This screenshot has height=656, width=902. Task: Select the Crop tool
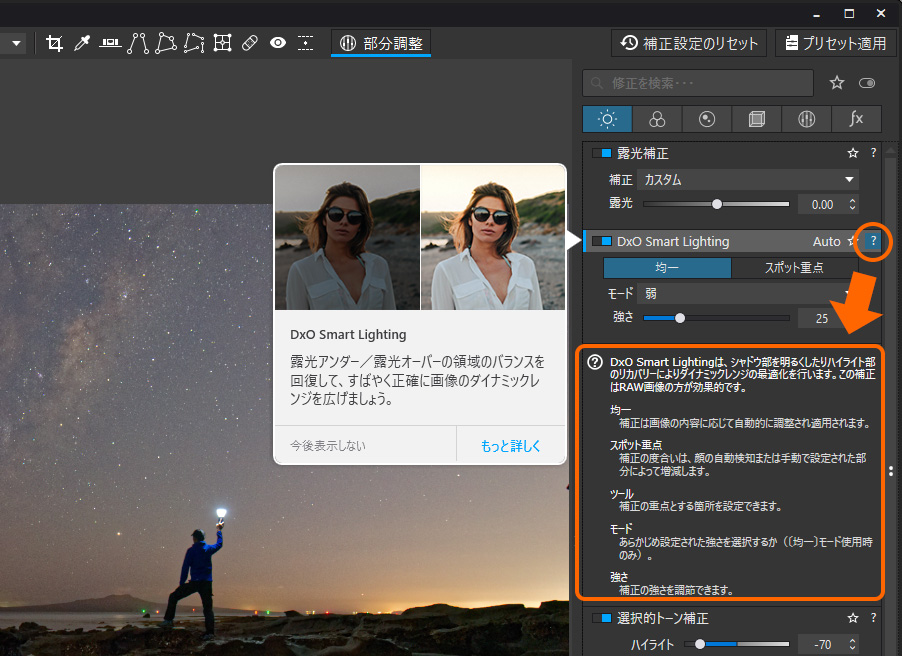pyautogui.click(x=54, y=43)
